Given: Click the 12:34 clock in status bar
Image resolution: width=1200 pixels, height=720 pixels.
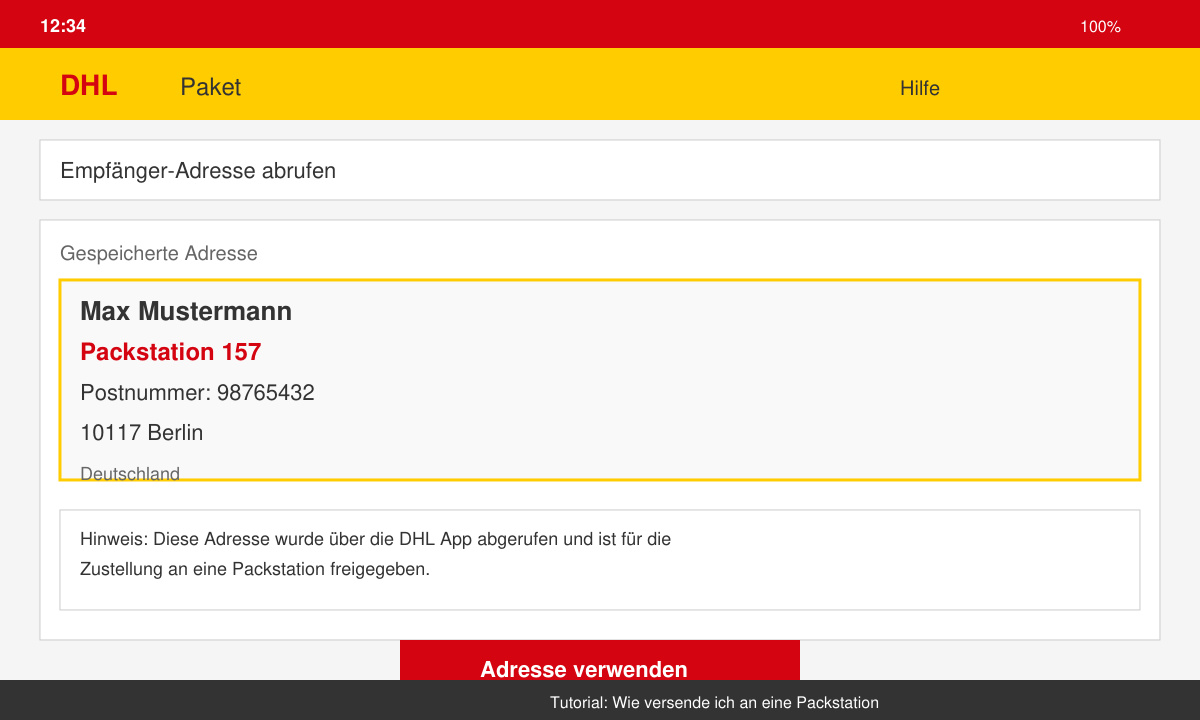Looking at the screenshot, I should [x=63, y=26].
